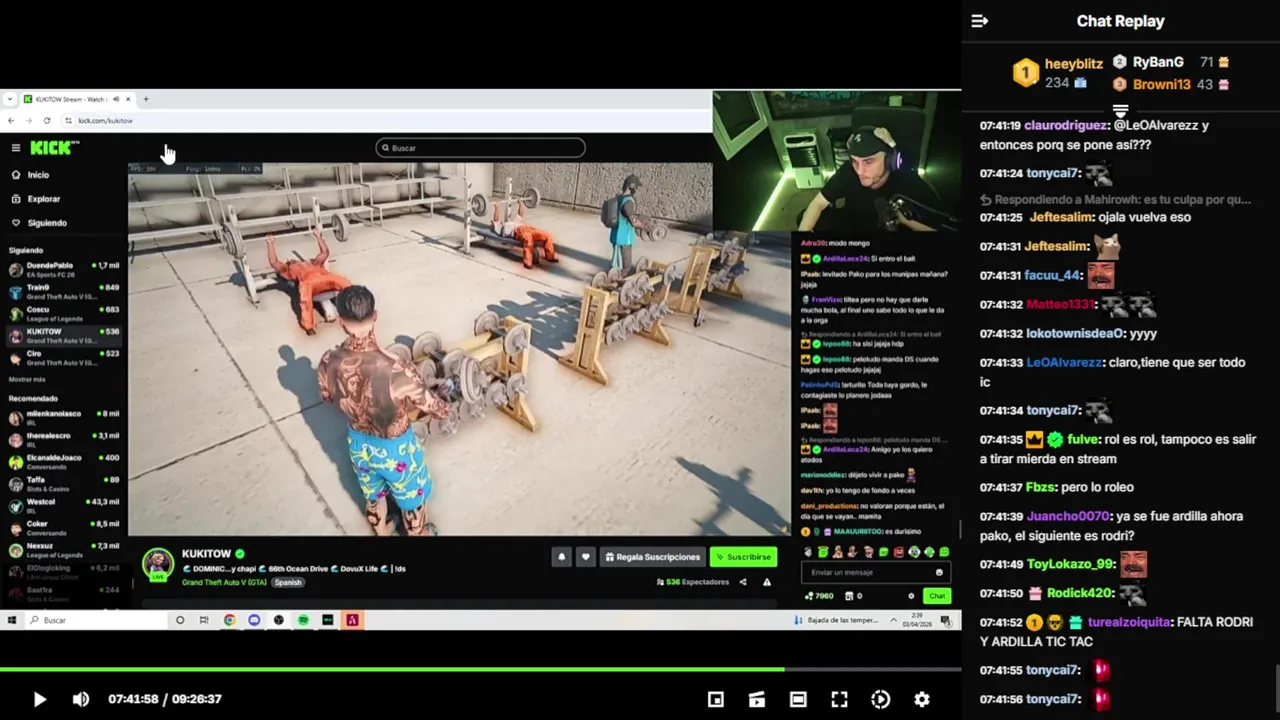Open the Explorar sidebar item
Viewport: 1280px width, 720px height.
[x=35, y=199]
